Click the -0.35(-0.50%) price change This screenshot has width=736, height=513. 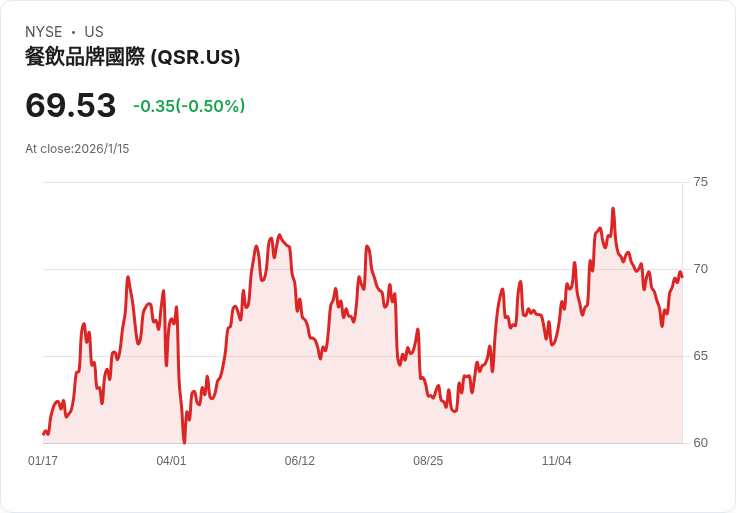tap(189, 106)
